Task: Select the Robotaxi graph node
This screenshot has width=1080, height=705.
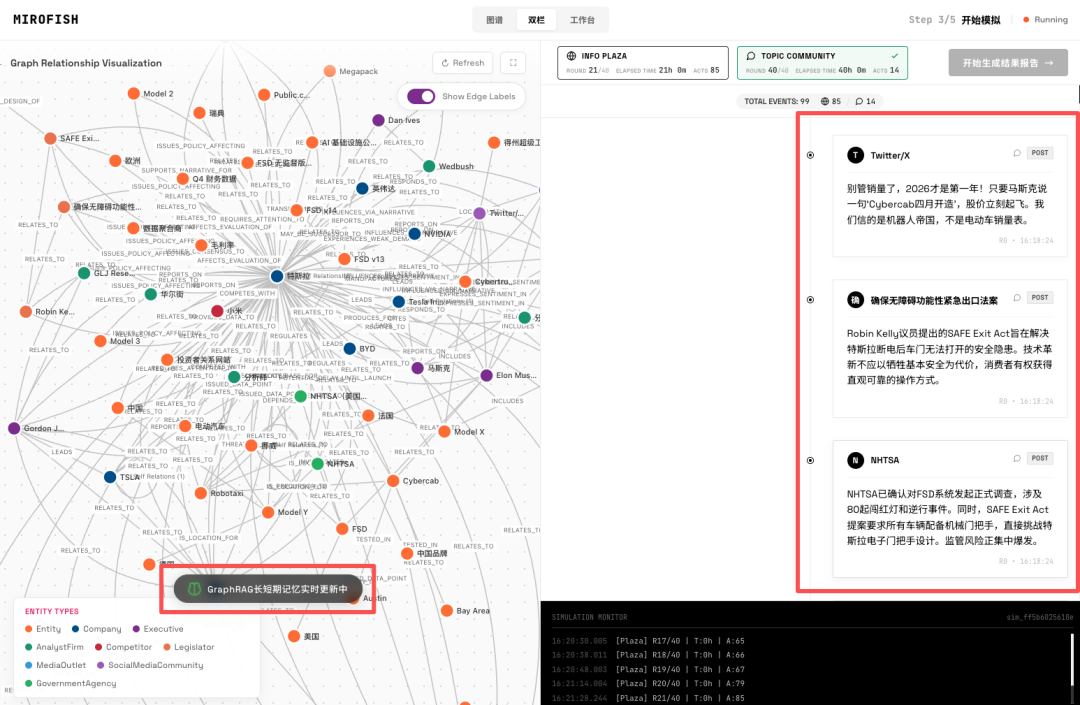Action: pyautogui.click(x=200, y=493)
